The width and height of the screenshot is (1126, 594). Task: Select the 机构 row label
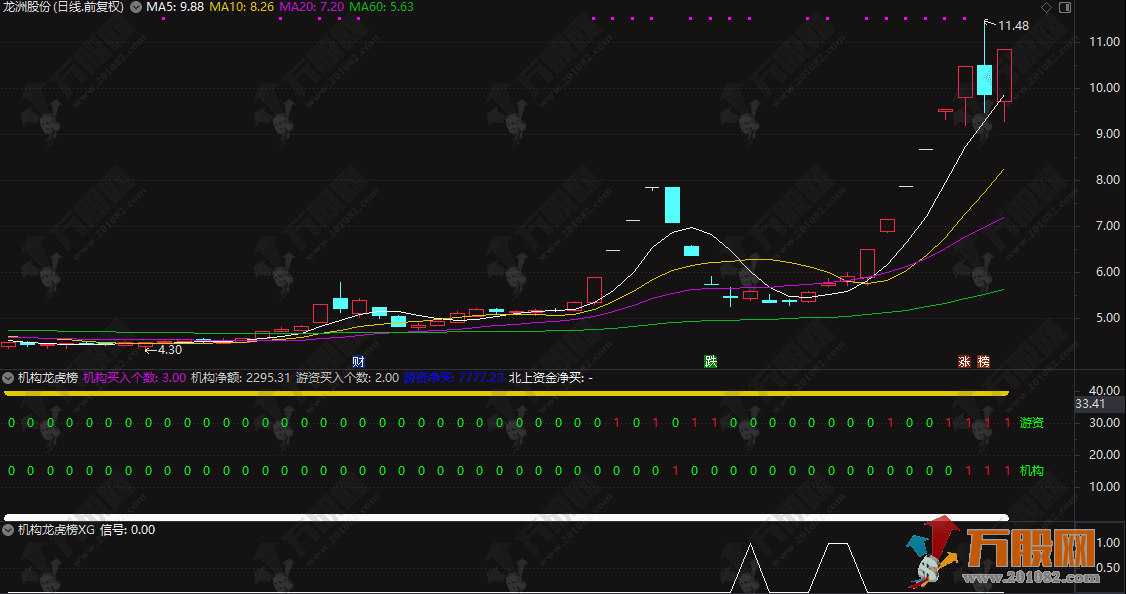pos(1031,470)
